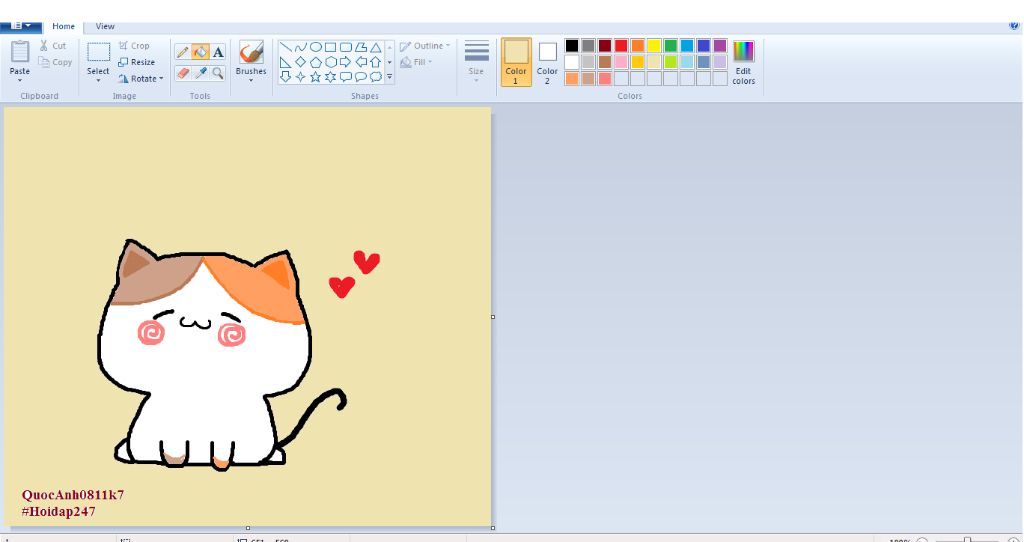The image size is (1024, 542).
Task: Open Edit colors dialog
Action: click(x=743, y=62)
